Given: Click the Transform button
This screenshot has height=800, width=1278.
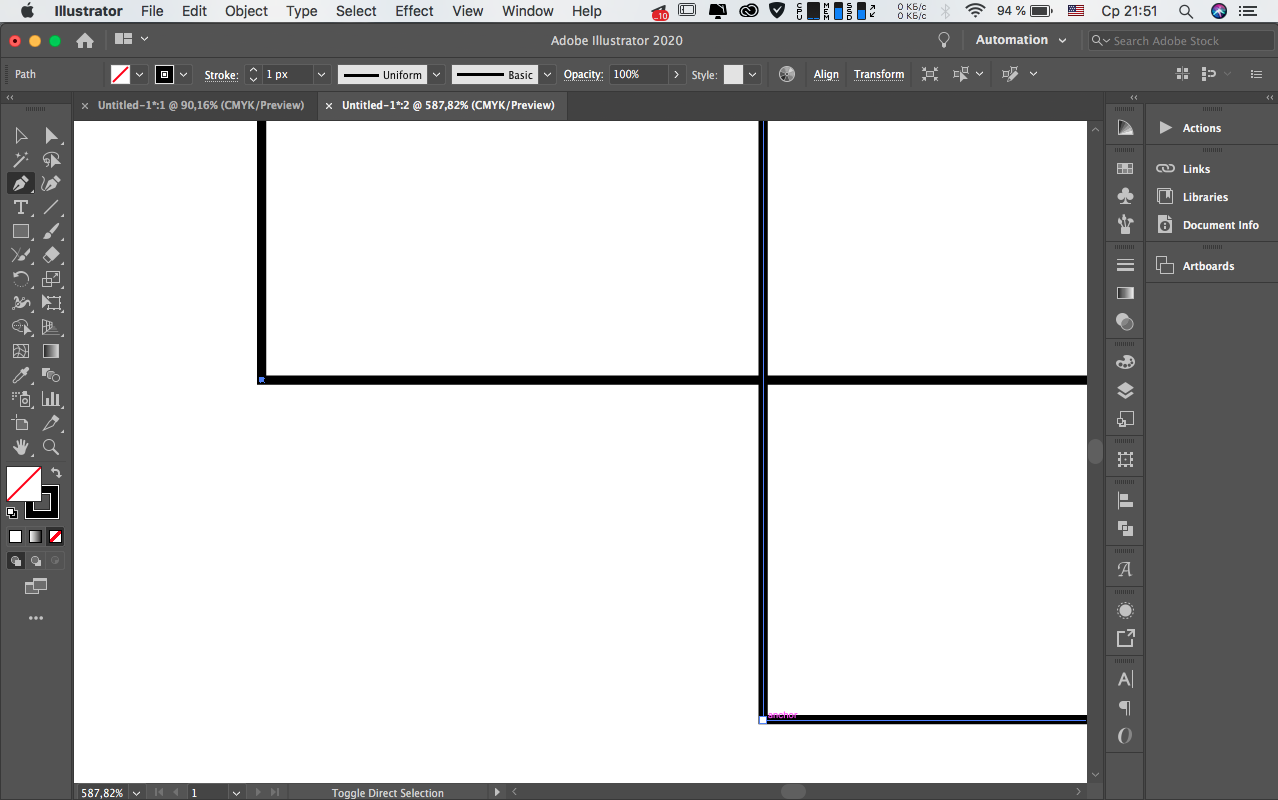Looking at the screenshot, I should point(878,75).
